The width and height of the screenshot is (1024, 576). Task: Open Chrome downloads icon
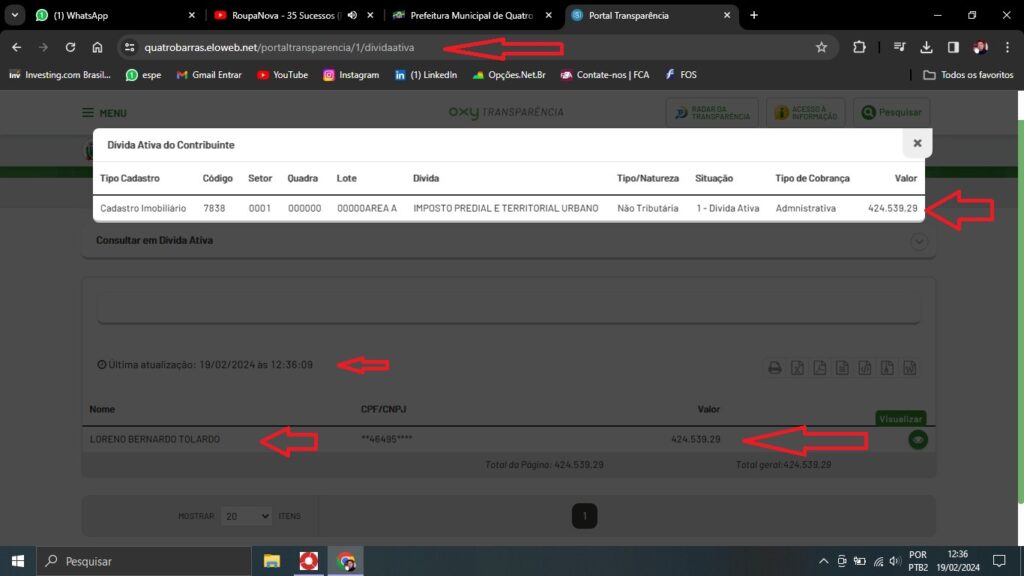(x=926, y=47)
